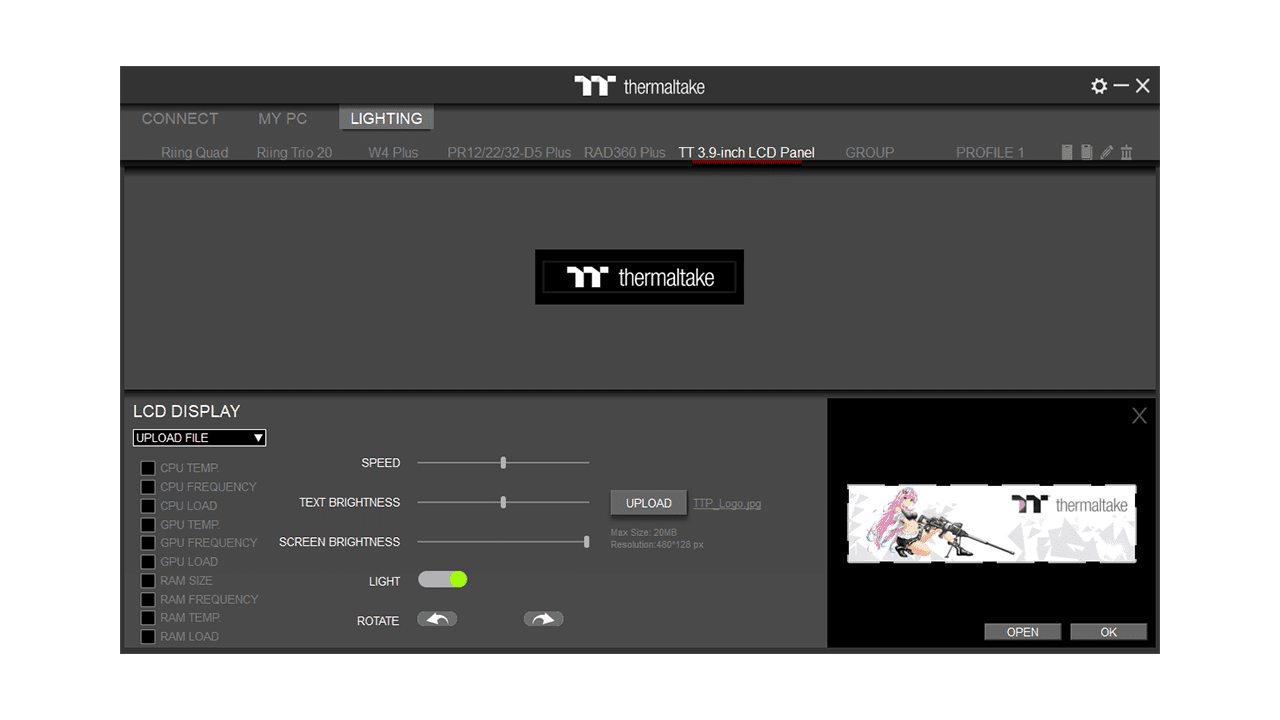Screen dimensions: 1280x720
Task: Tick the RAM SIZE checkbox
Action: 148,581
